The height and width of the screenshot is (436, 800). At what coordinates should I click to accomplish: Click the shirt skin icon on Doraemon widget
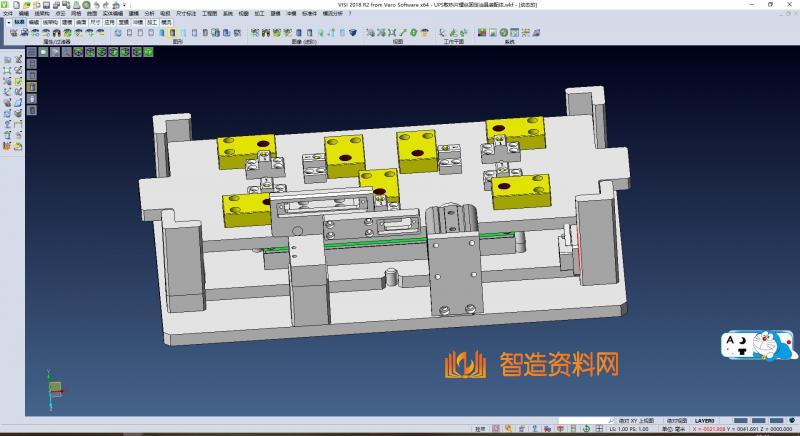pos(742,351)
